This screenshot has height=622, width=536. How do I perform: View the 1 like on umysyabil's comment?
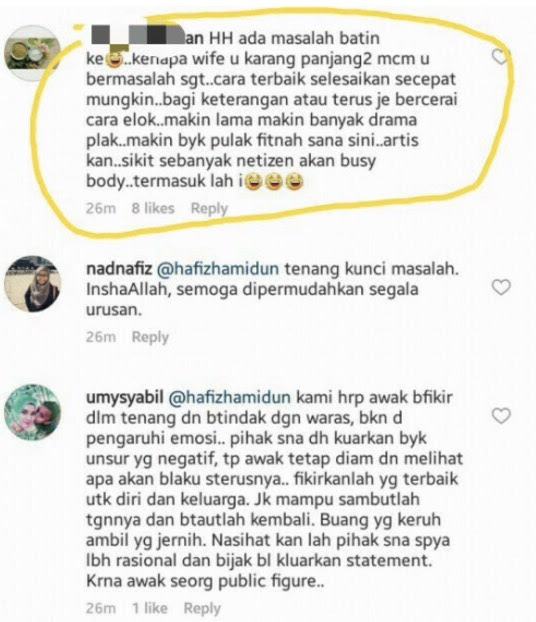149,608
